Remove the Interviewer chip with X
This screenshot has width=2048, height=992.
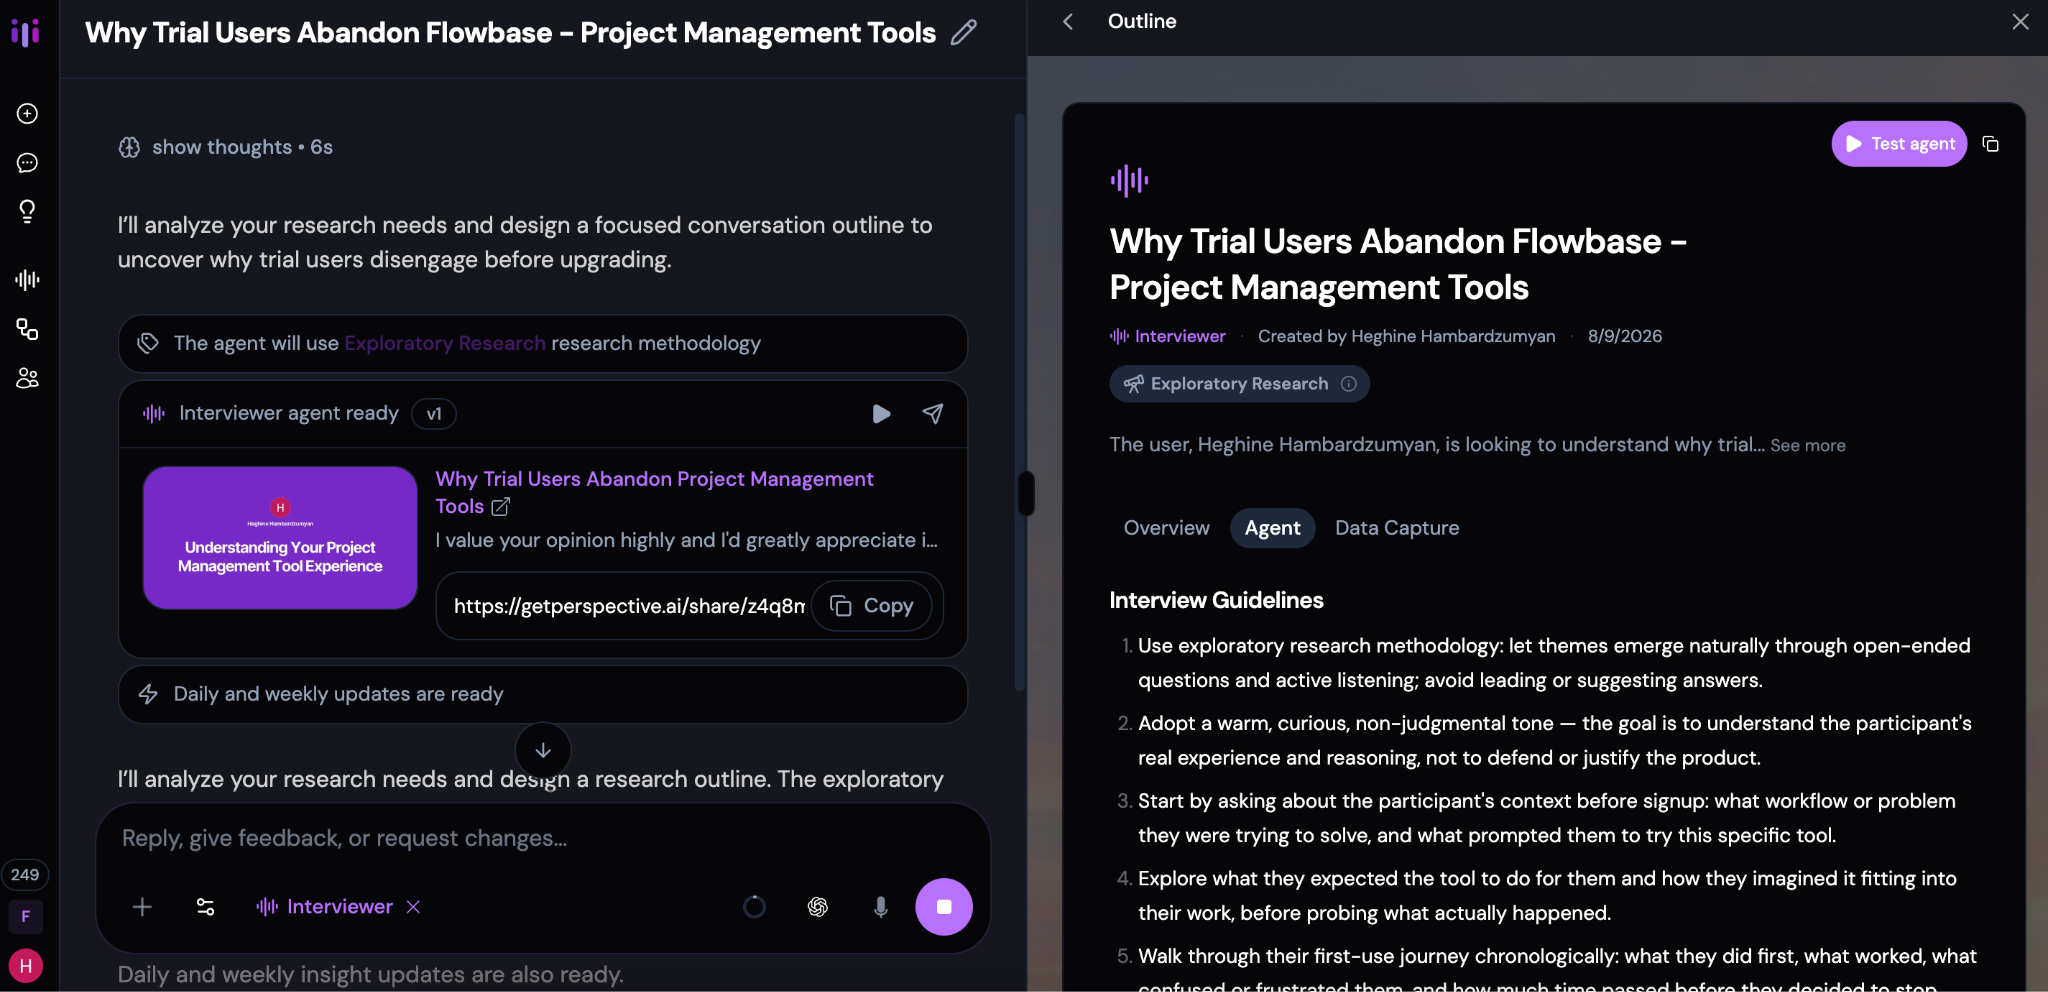pyautogui.click(x=414, y=907)
